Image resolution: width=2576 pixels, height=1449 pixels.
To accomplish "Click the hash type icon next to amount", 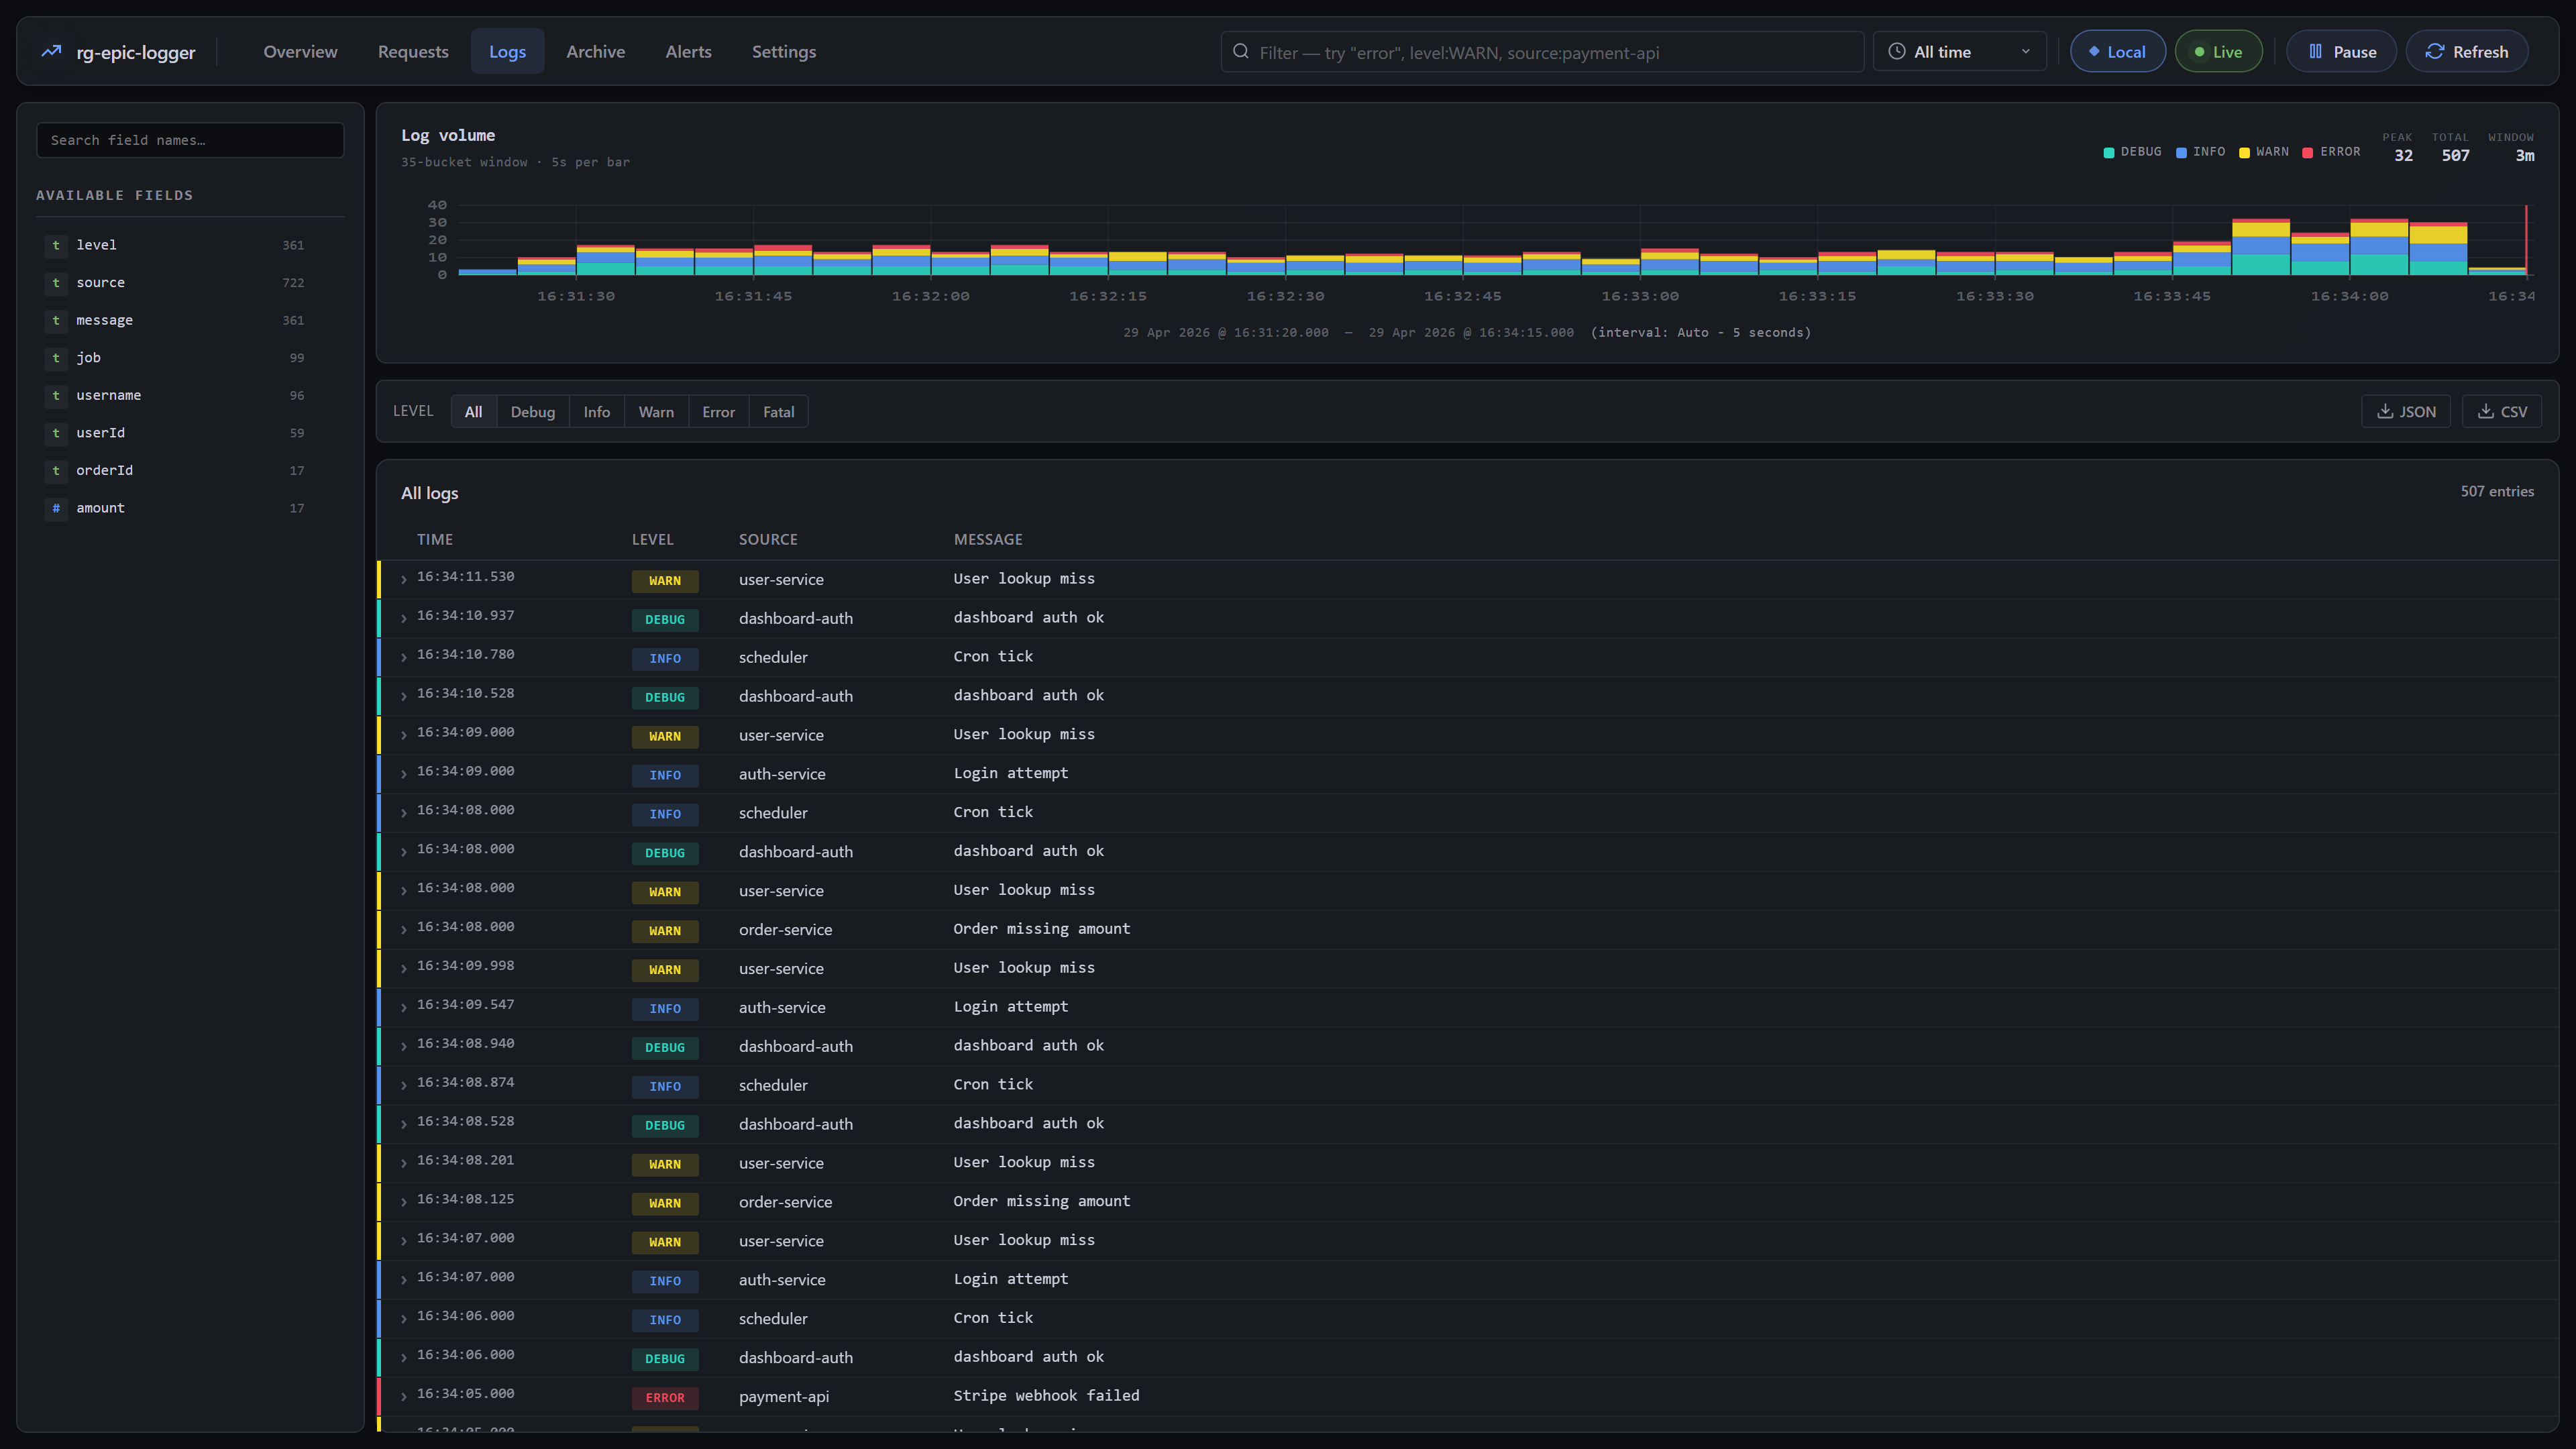I will tap(56, 508).
